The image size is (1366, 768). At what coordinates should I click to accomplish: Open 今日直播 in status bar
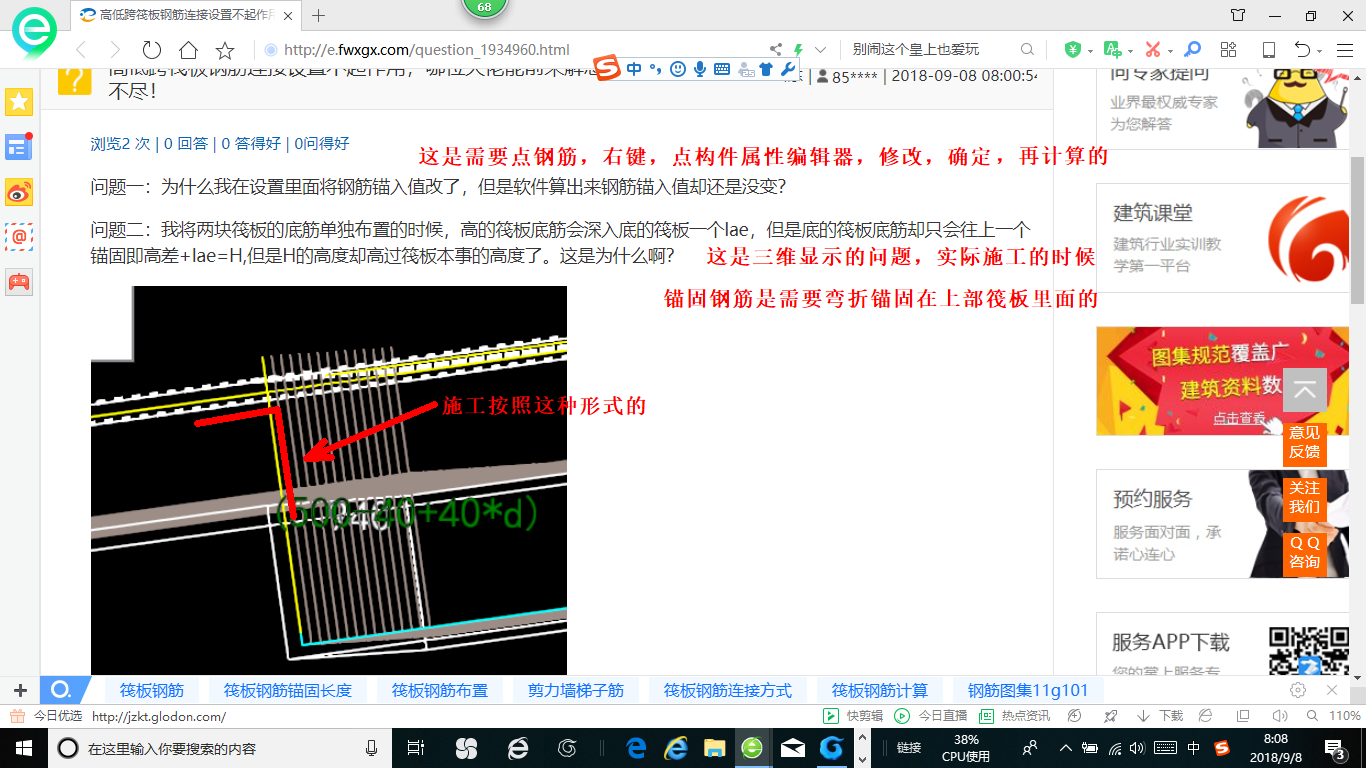pos(931,716)
